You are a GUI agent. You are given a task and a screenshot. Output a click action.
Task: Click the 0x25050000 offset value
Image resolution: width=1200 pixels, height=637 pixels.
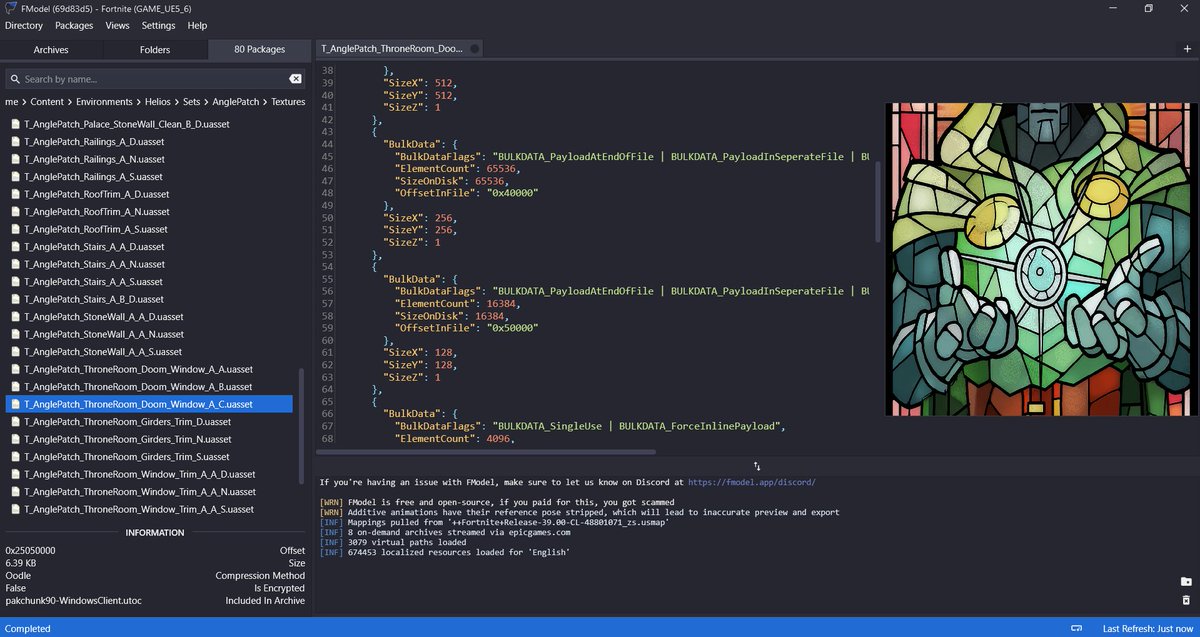[30, 551]
